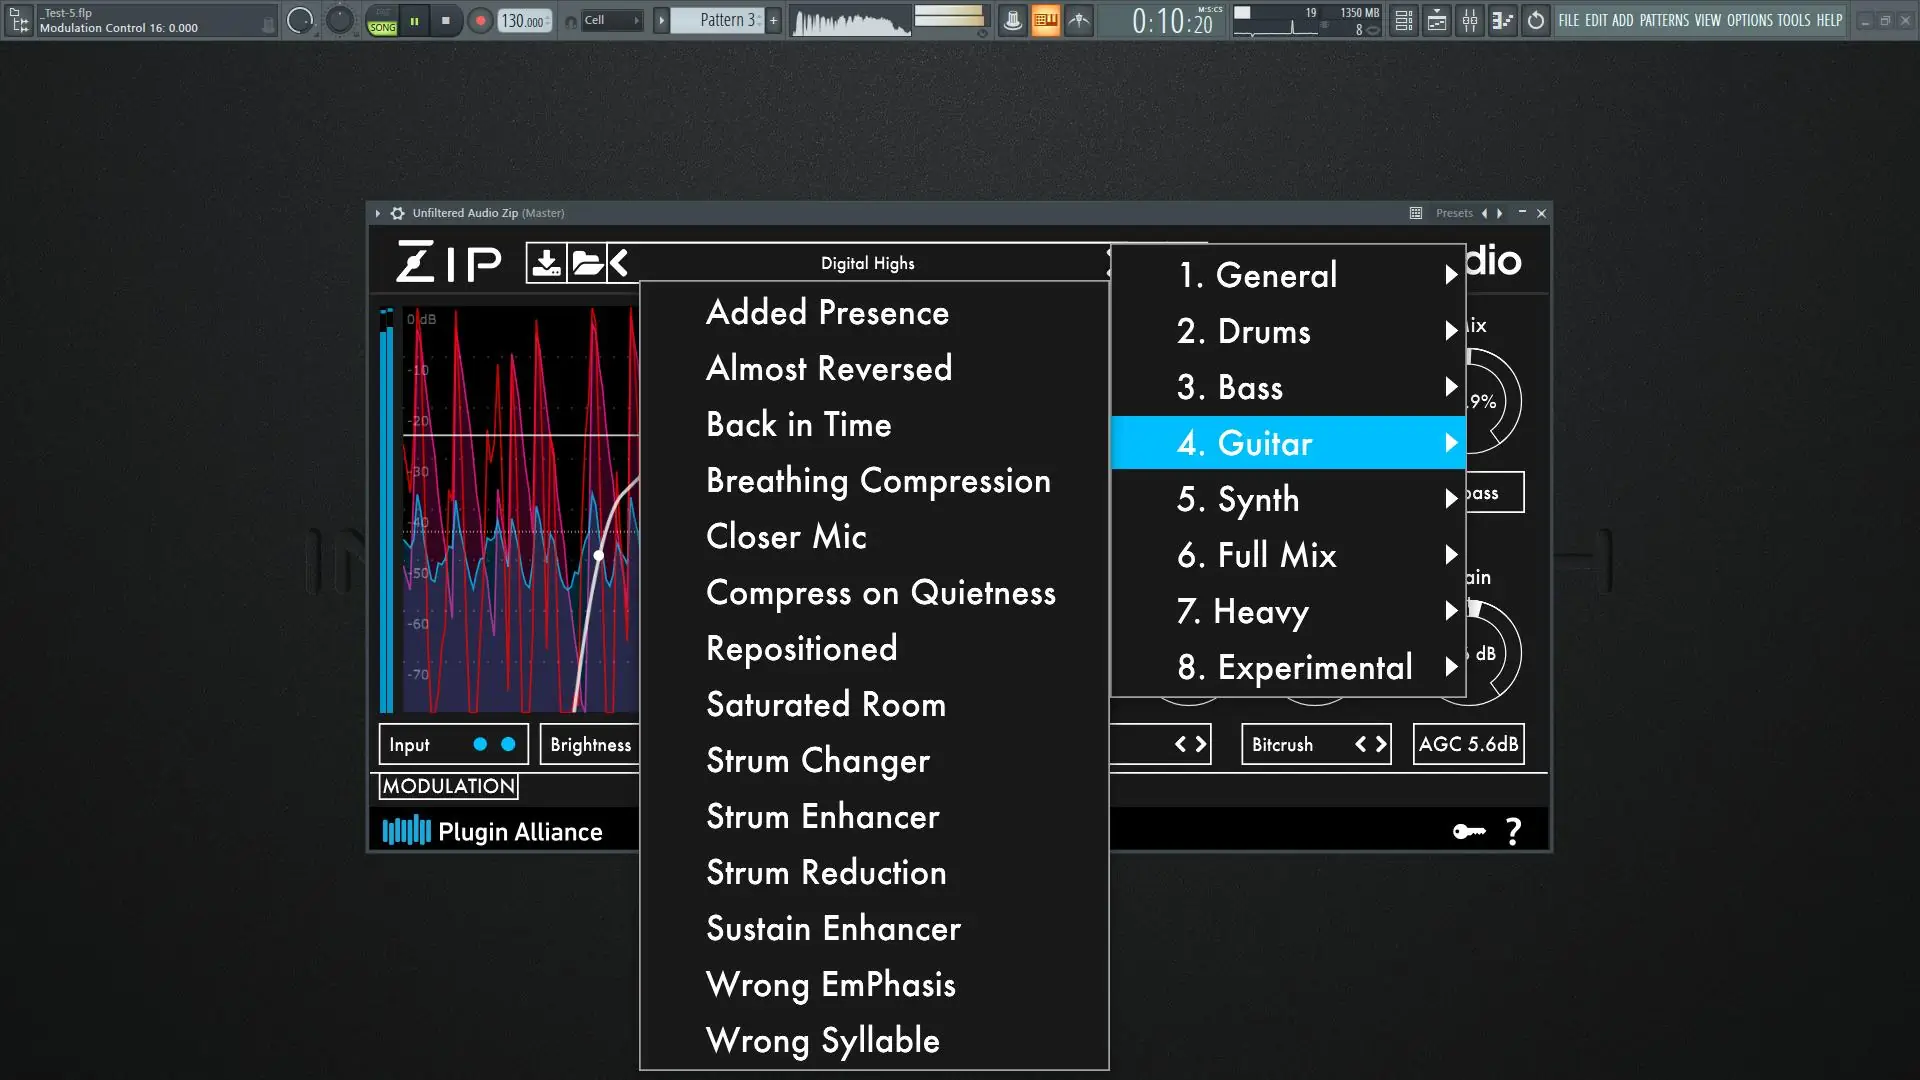The height and width of the screenshot is (1080, 1920).
Task: Click the save preset download icon
Action: [x=546, y=263]
